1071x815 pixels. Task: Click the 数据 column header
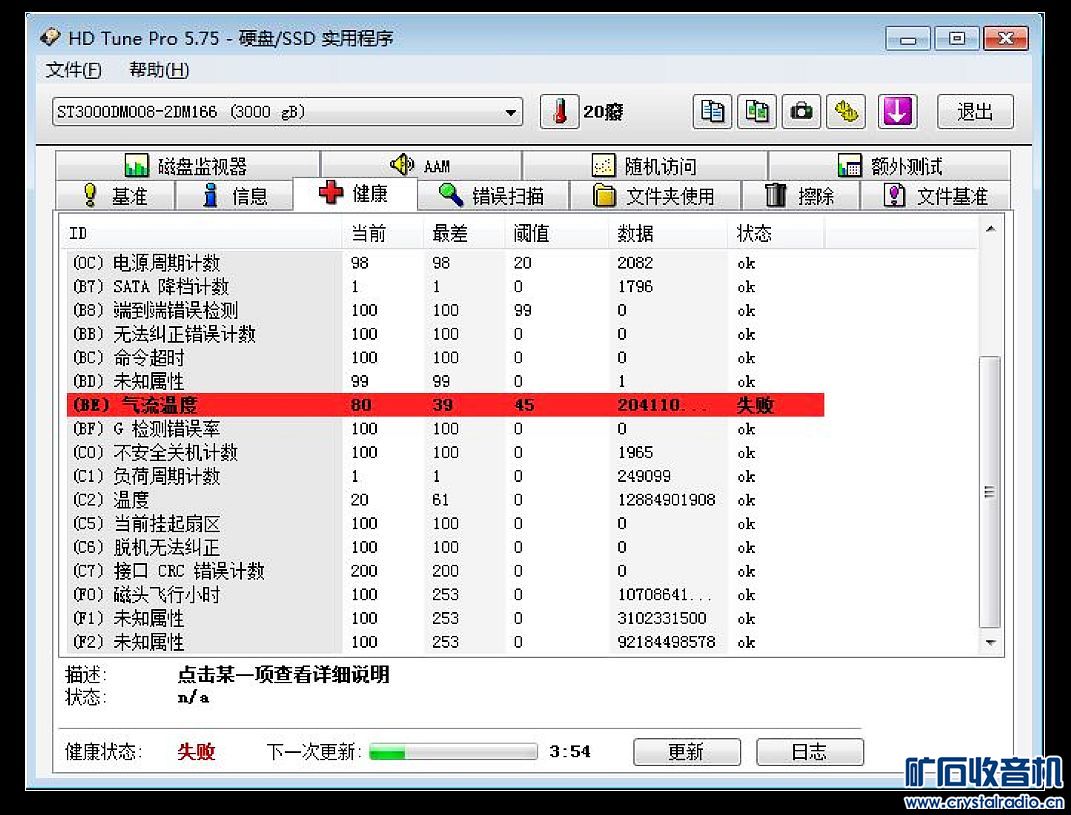(x=668, y=234)
